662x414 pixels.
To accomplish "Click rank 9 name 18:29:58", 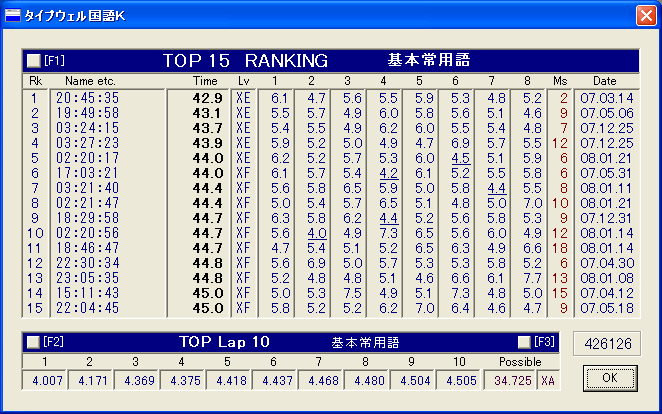I will click(88, 218).
